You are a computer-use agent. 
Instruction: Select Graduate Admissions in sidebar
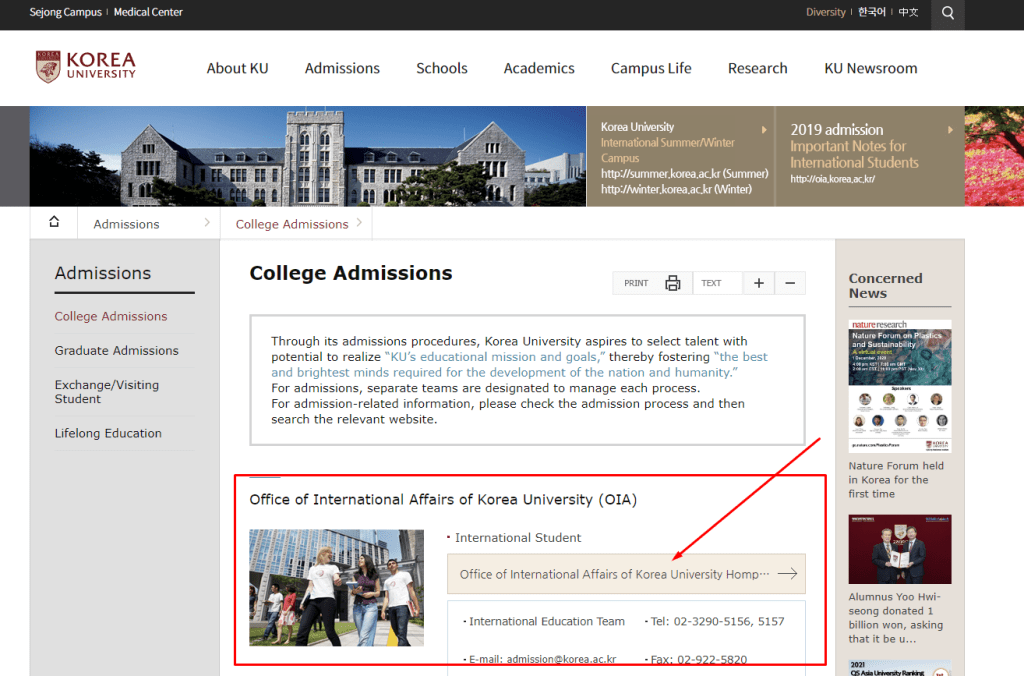tap(117, 351)
